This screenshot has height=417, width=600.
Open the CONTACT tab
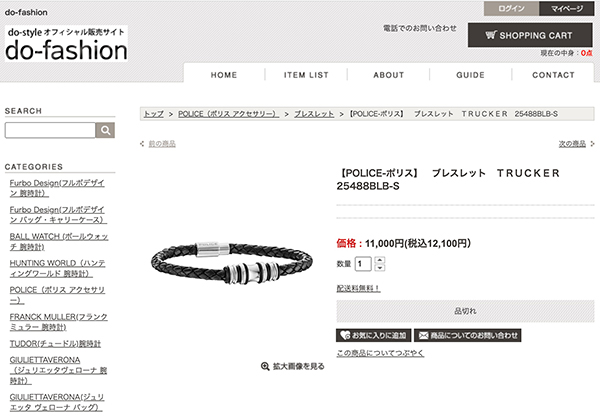coord(553,75)
